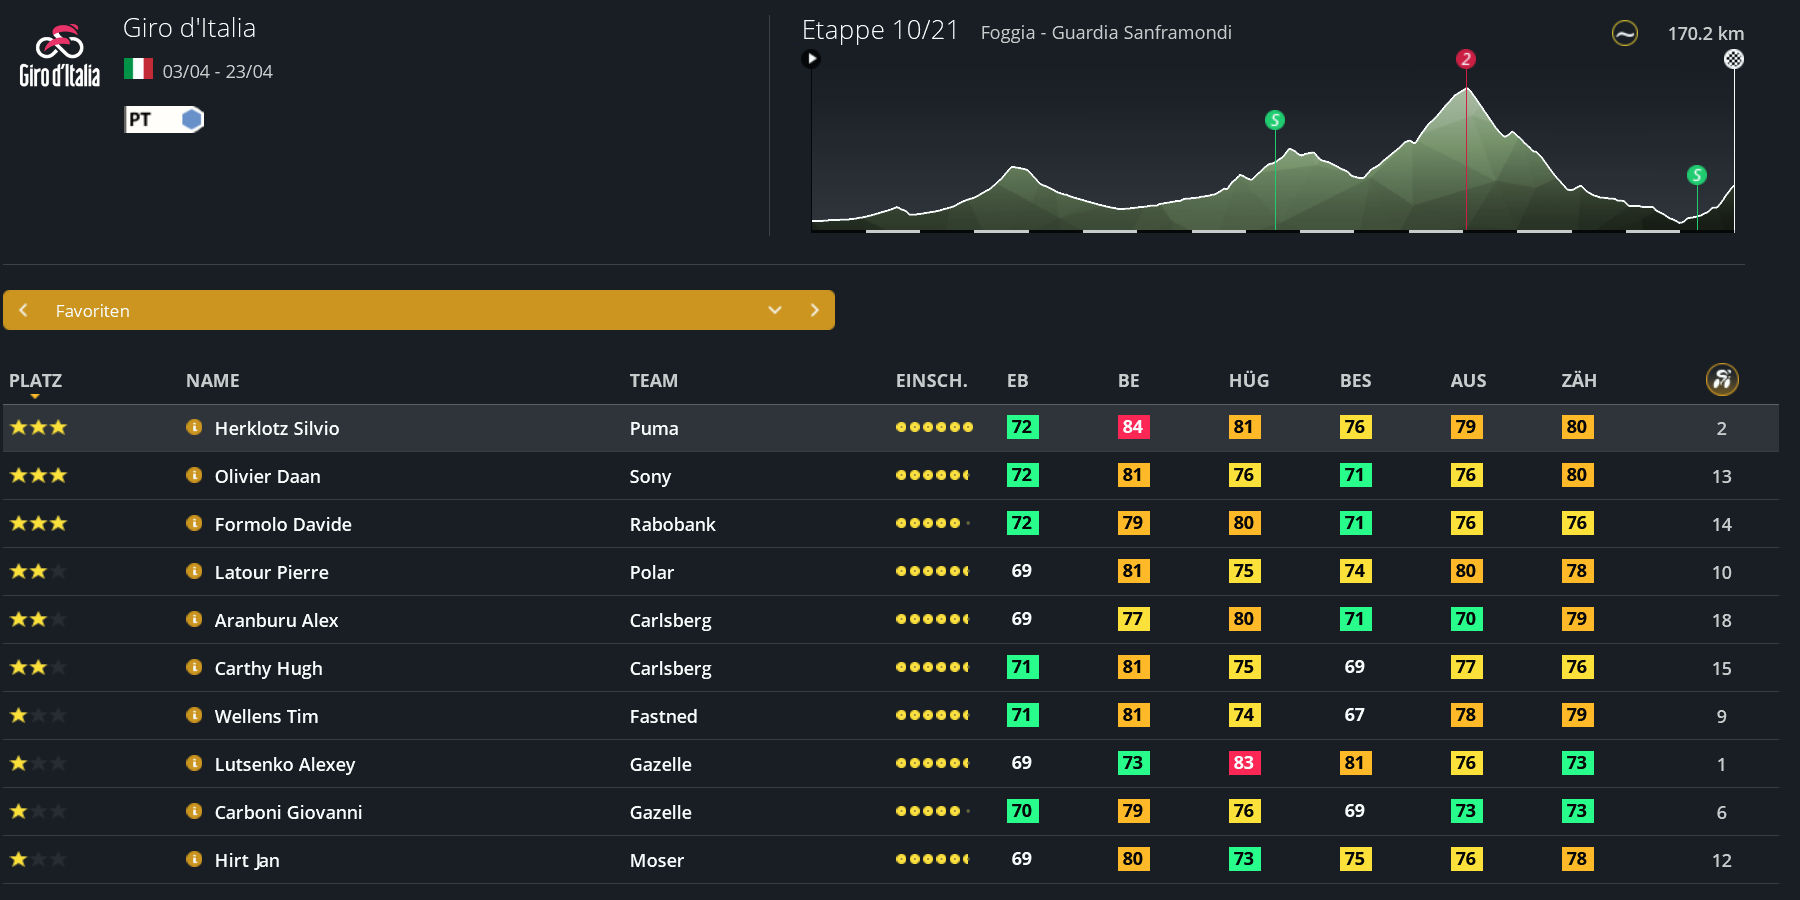Sort by the PLATZ column header
The height and width of the screenshot is (900, 1800).
pos(36,381)
